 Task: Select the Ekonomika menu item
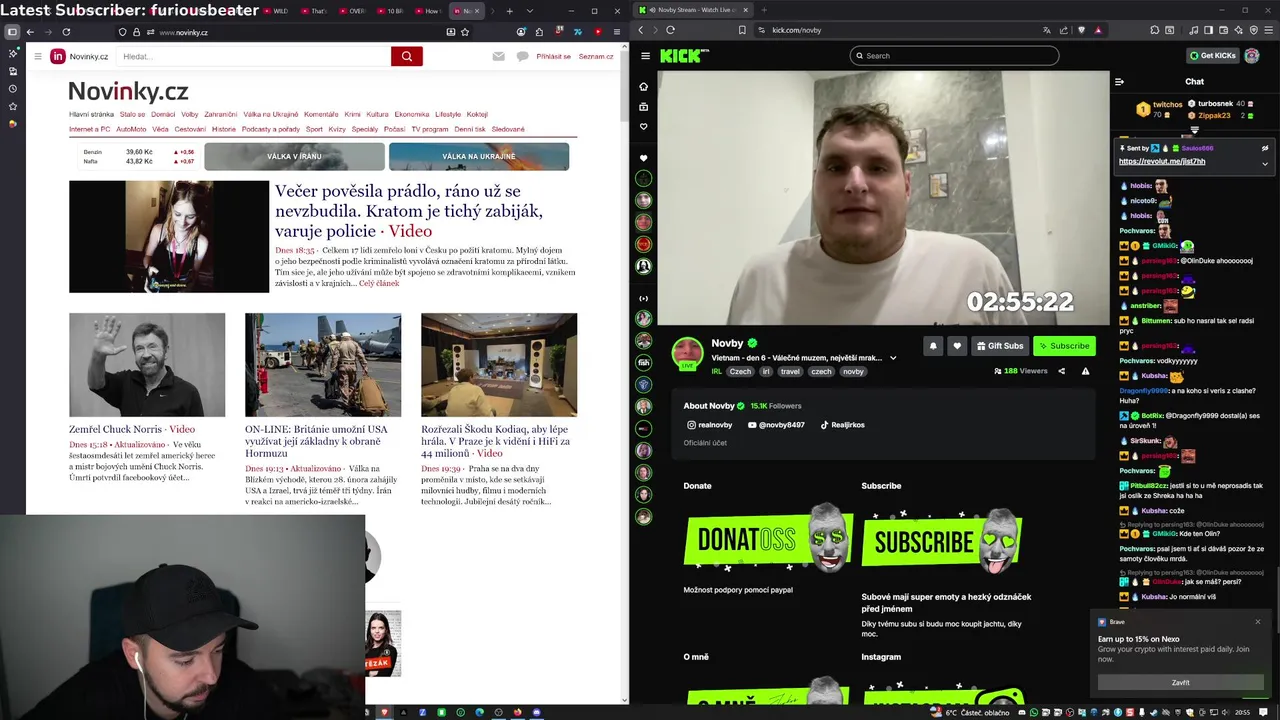click(x=412, y=114)
